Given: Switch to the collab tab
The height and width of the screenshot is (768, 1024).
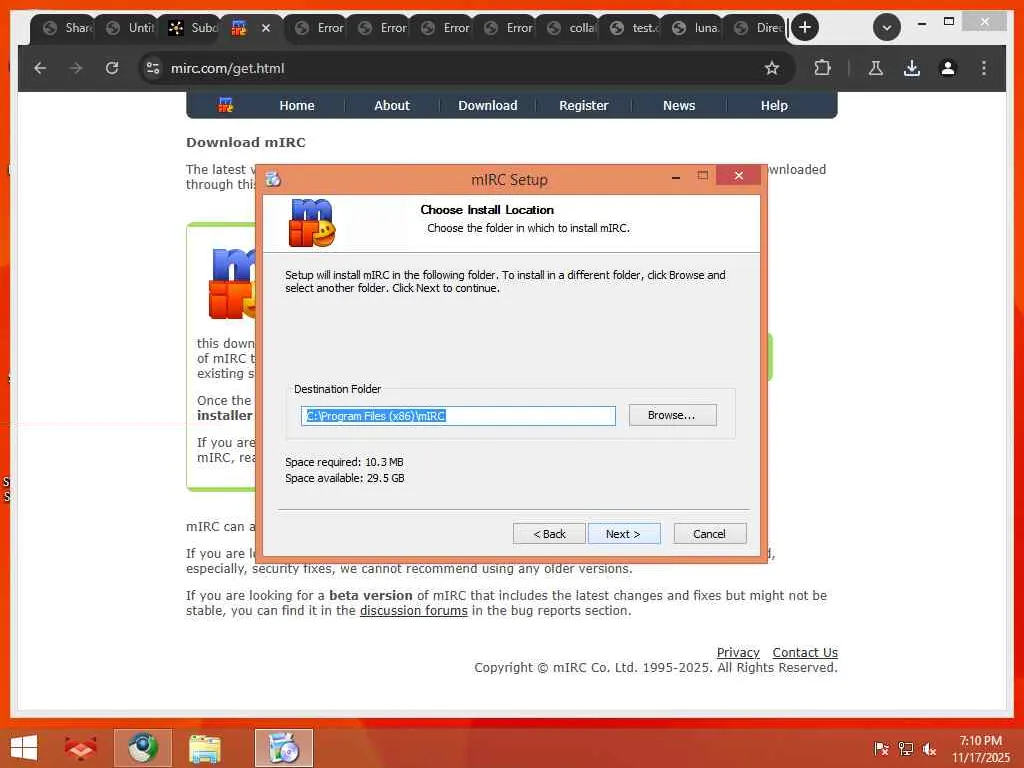Looking at the screenshot, I should coord(570,27).
